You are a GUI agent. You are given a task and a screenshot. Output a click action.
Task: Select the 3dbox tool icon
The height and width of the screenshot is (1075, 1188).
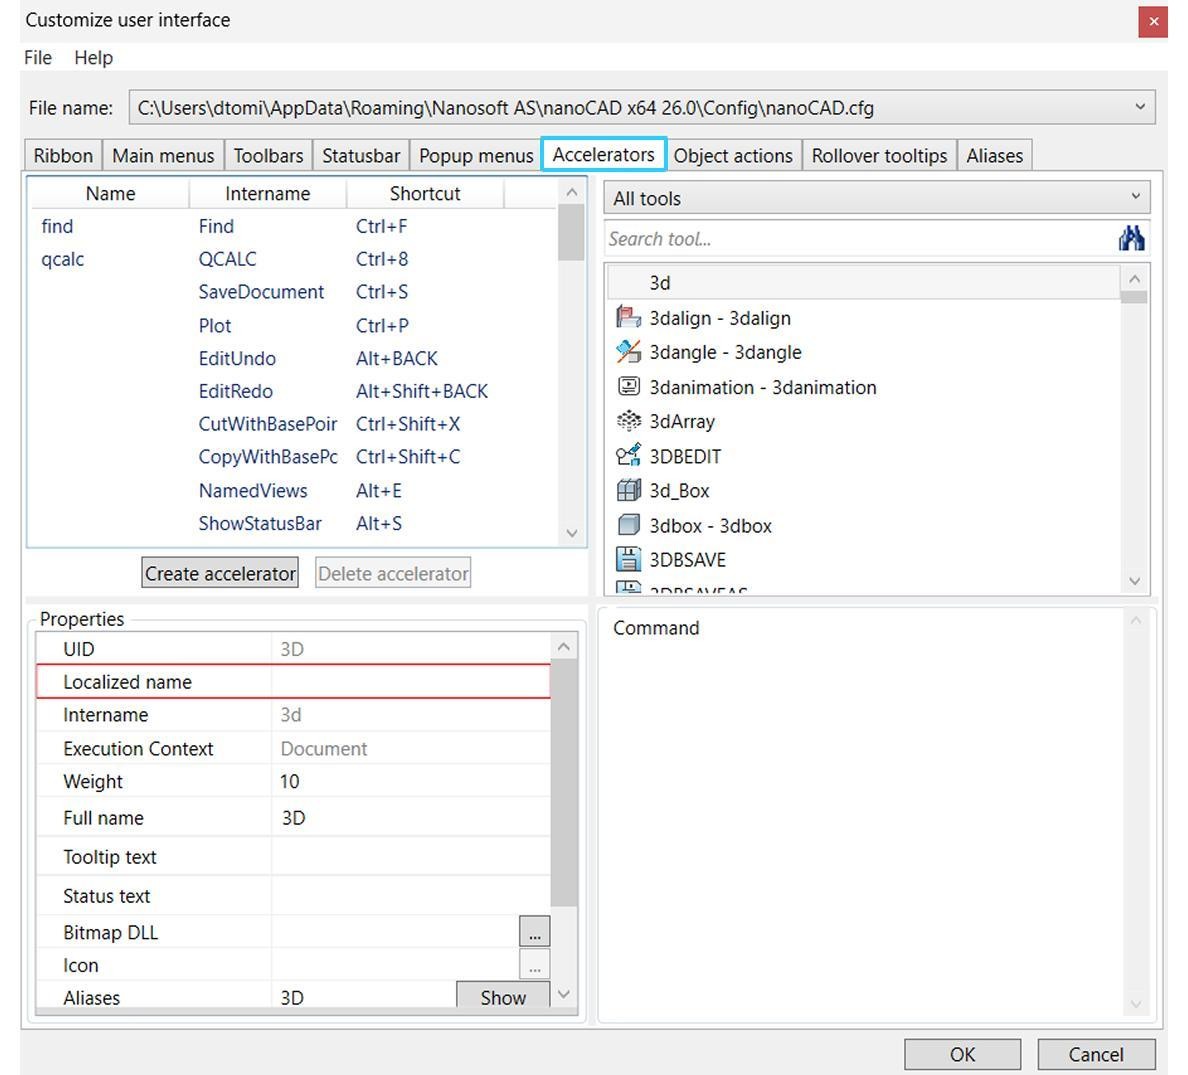point(628,525)
